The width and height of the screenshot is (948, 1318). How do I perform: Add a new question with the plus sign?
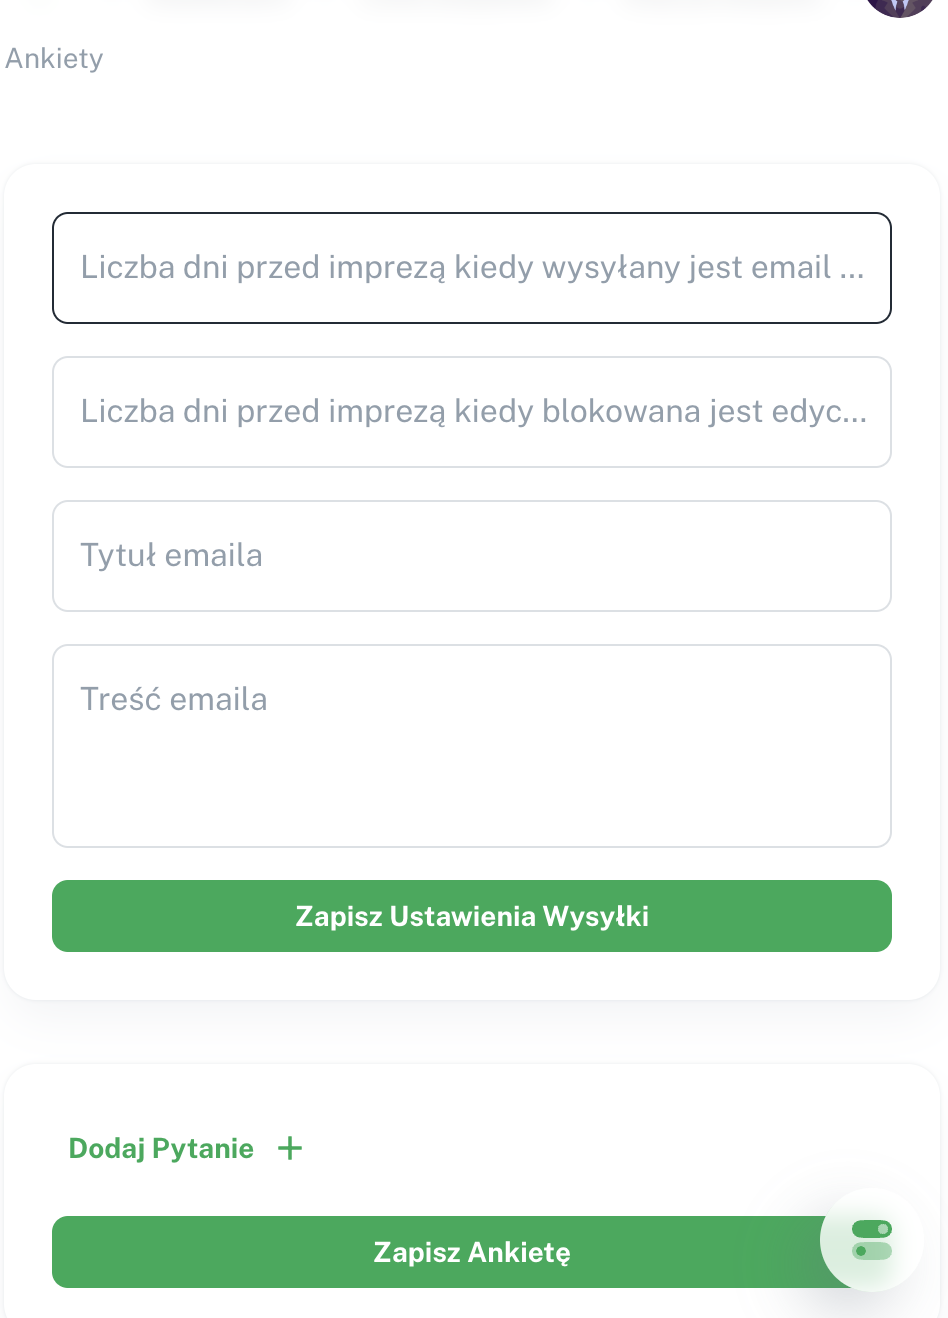tap(290, 1148)
